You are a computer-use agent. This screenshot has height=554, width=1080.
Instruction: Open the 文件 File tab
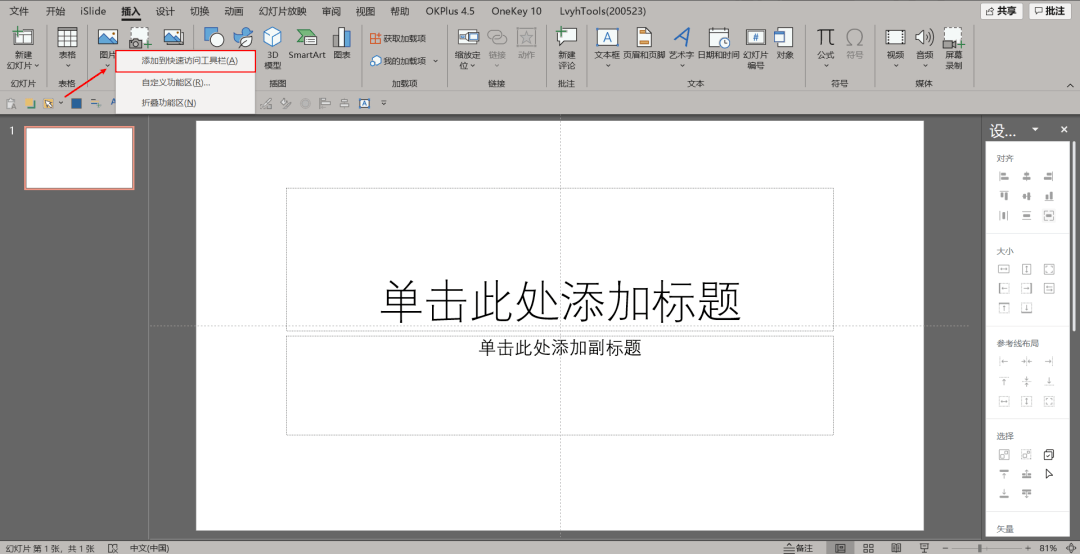click(x=19, y=11)
